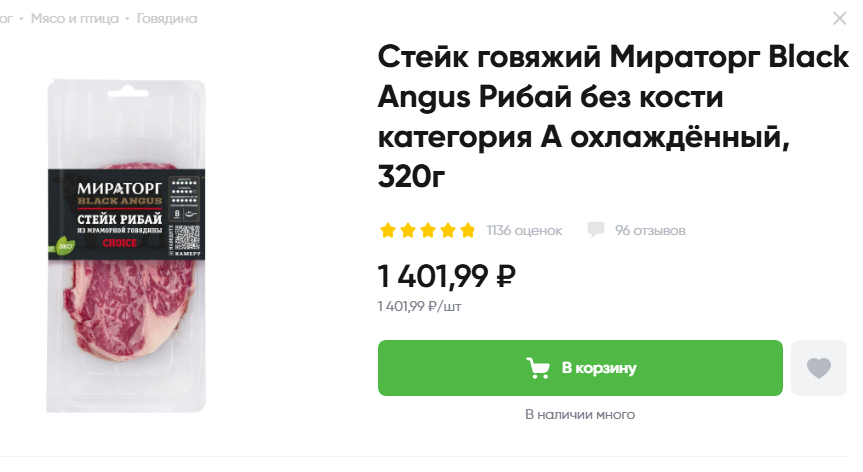Click the first rating star
This screenshot has width=863, height=472.
point(388,230)
